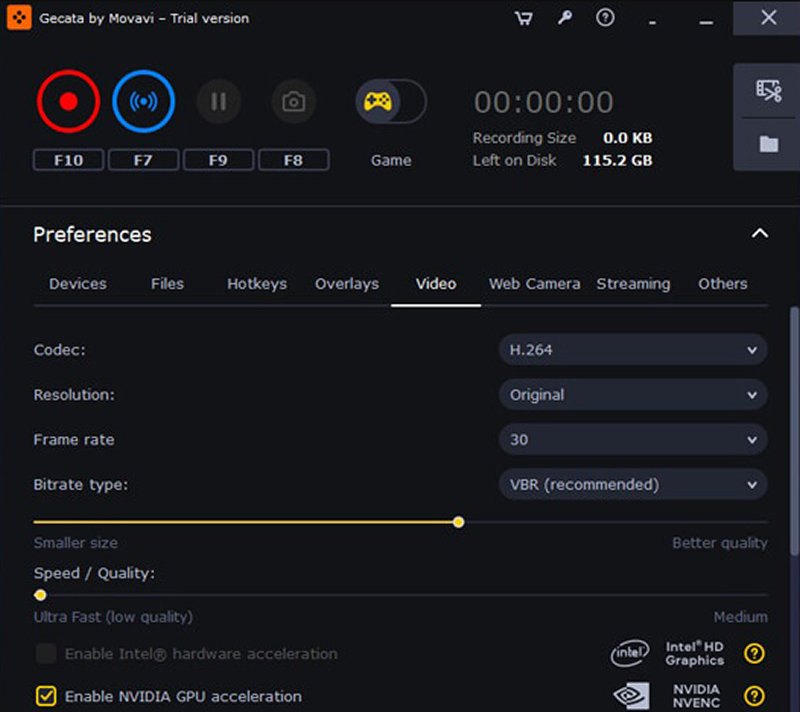Screen dimensions: 800x712
Task: Open the Bitrate type VBR dropdown
Action: coord(633,484)
